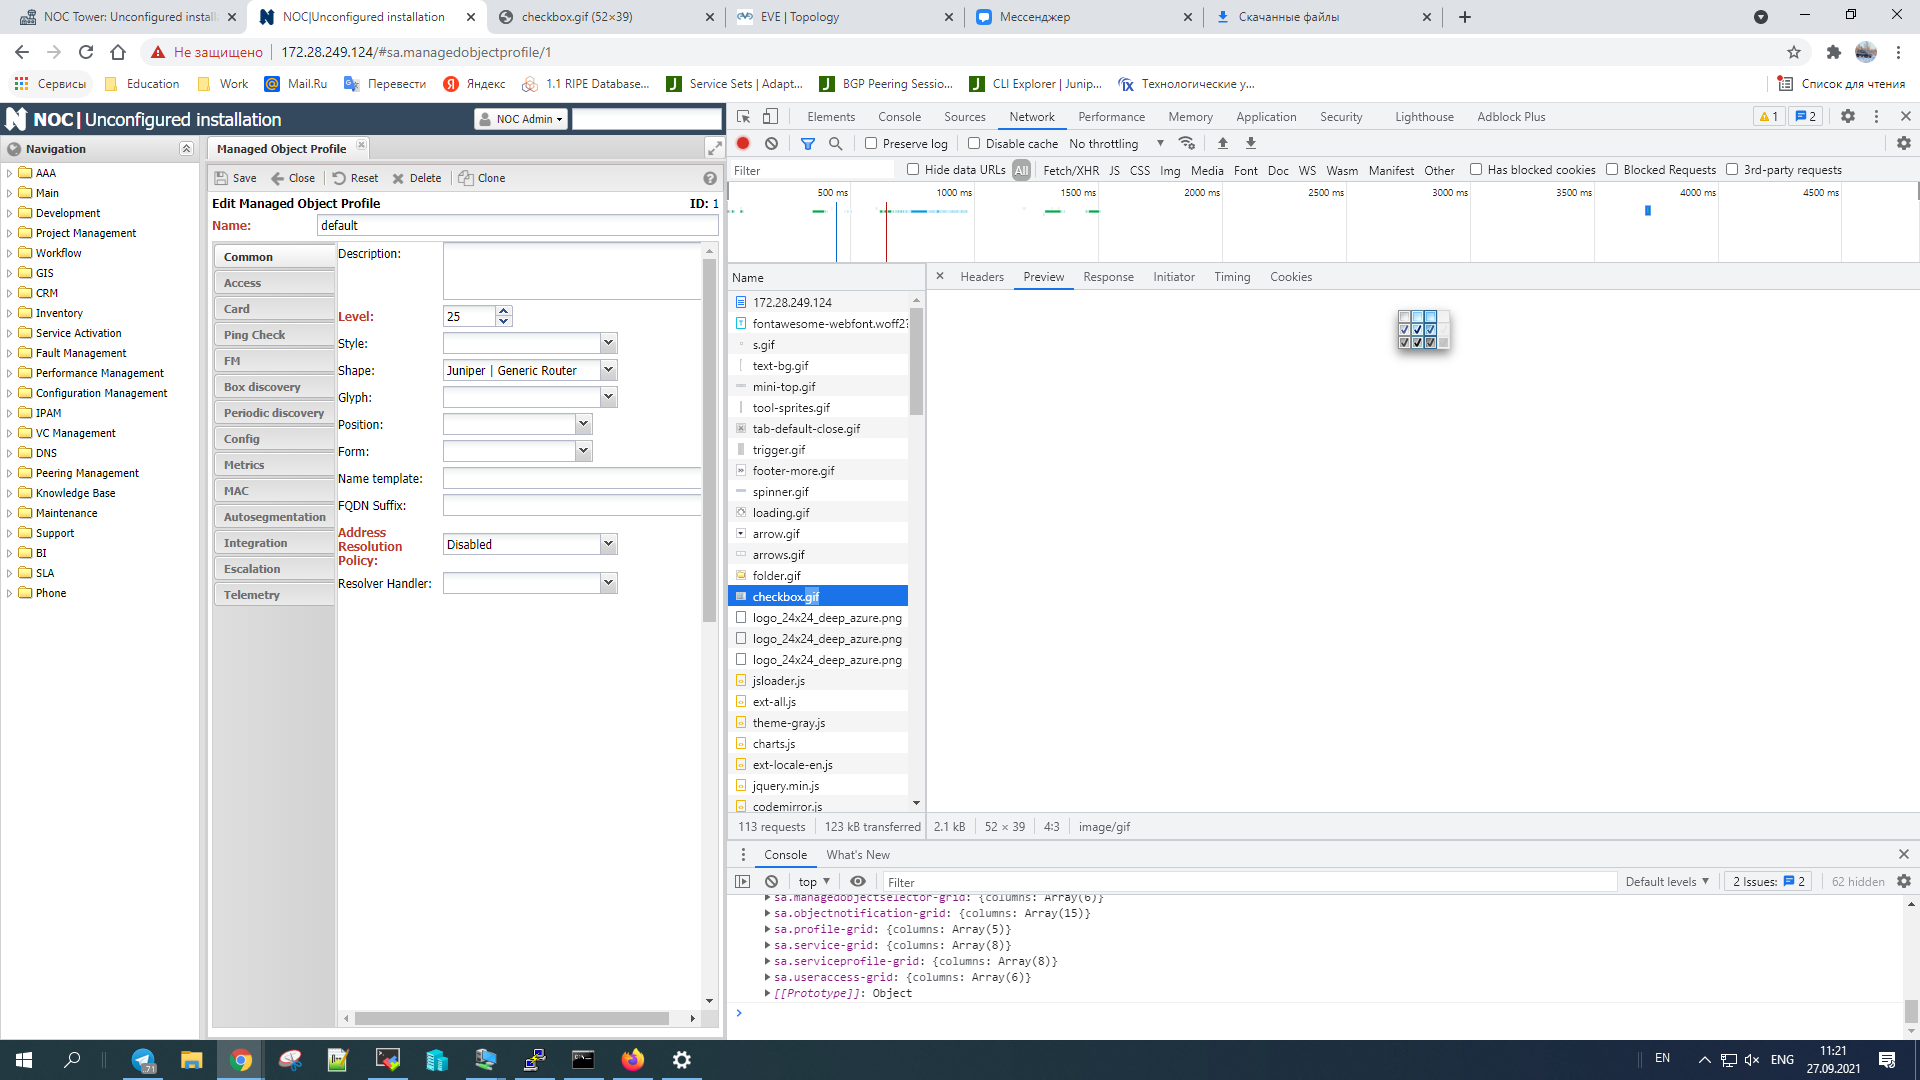Switch to Headers request tab

(982, 277)
